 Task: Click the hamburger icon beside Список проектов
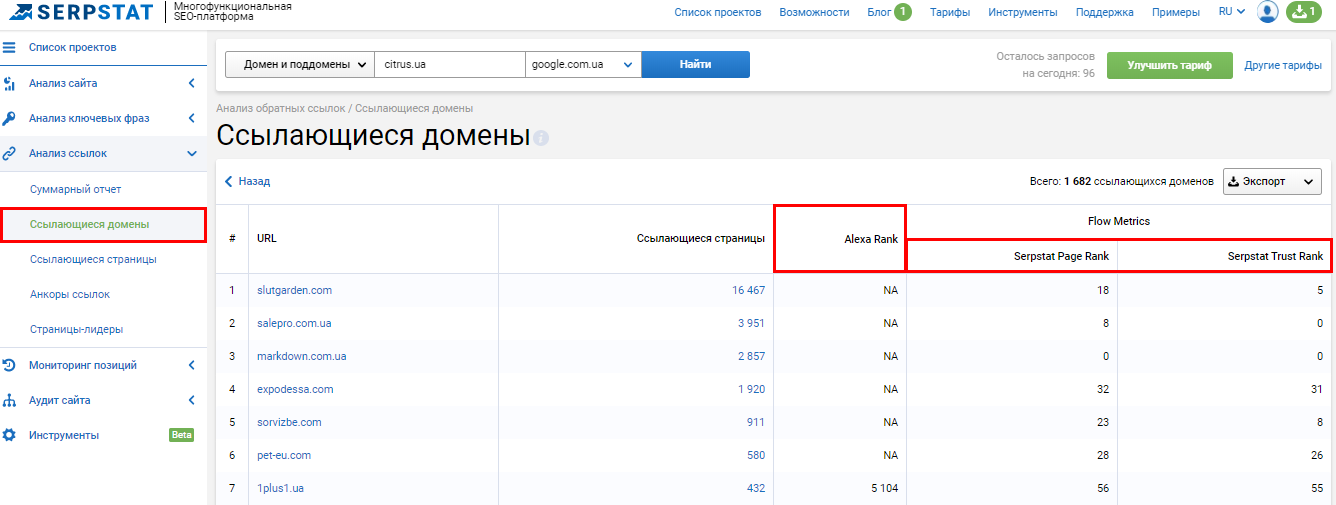coord(9,47)
